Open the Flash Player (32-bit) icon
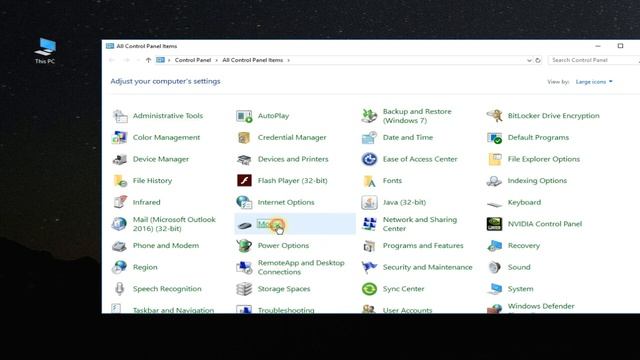The image size is (640, 360). 244,181
